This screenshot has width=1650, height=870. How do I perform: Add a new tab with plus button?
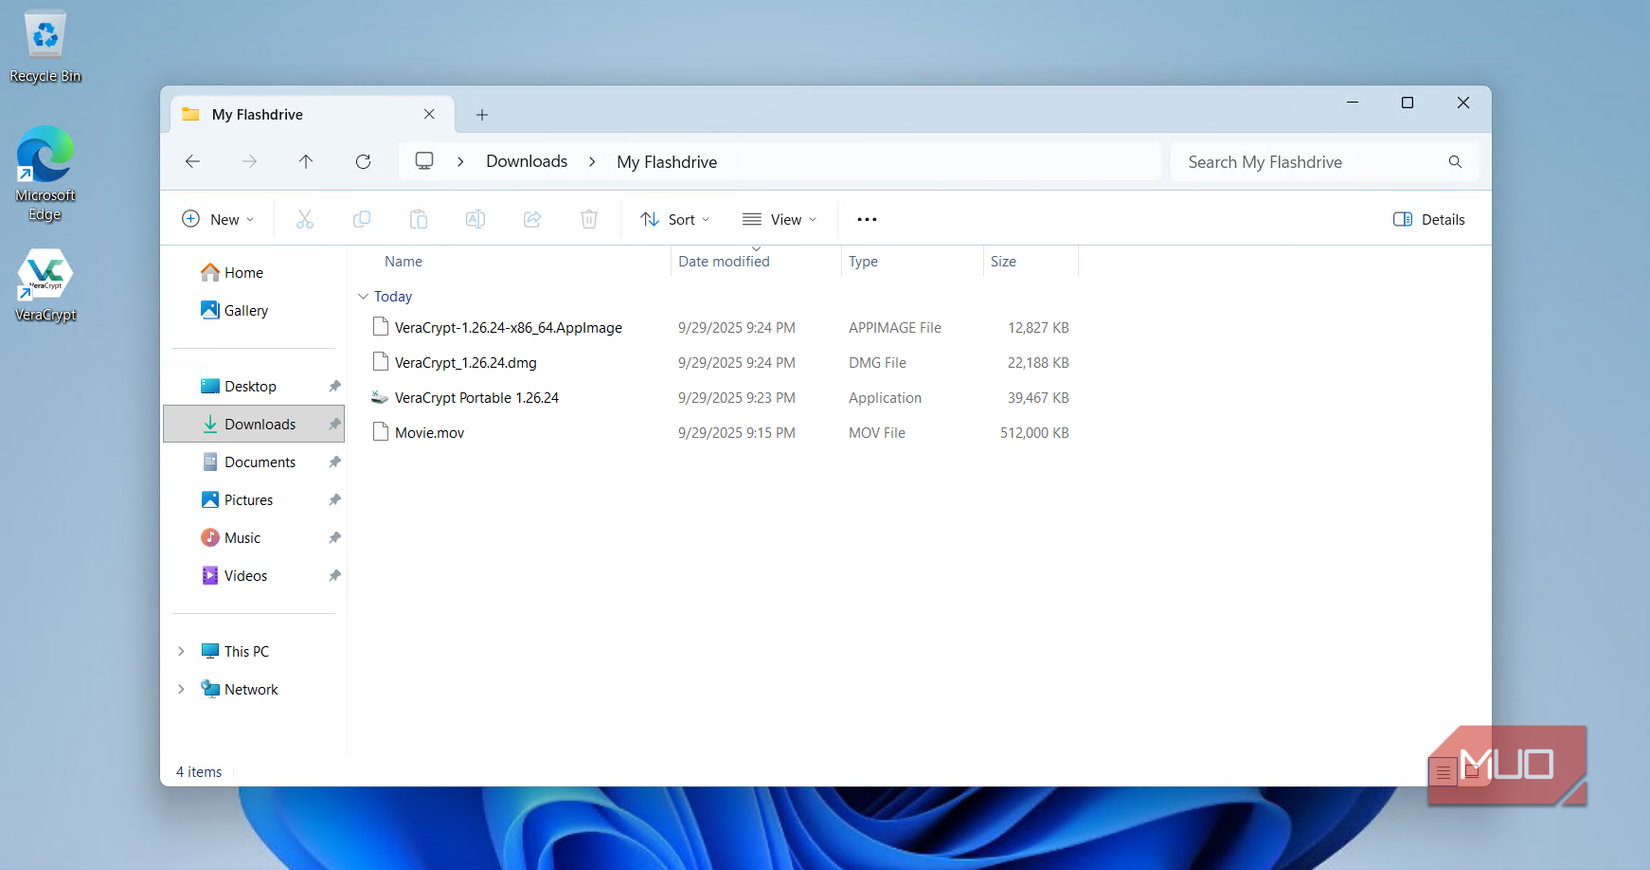point(482,115)
